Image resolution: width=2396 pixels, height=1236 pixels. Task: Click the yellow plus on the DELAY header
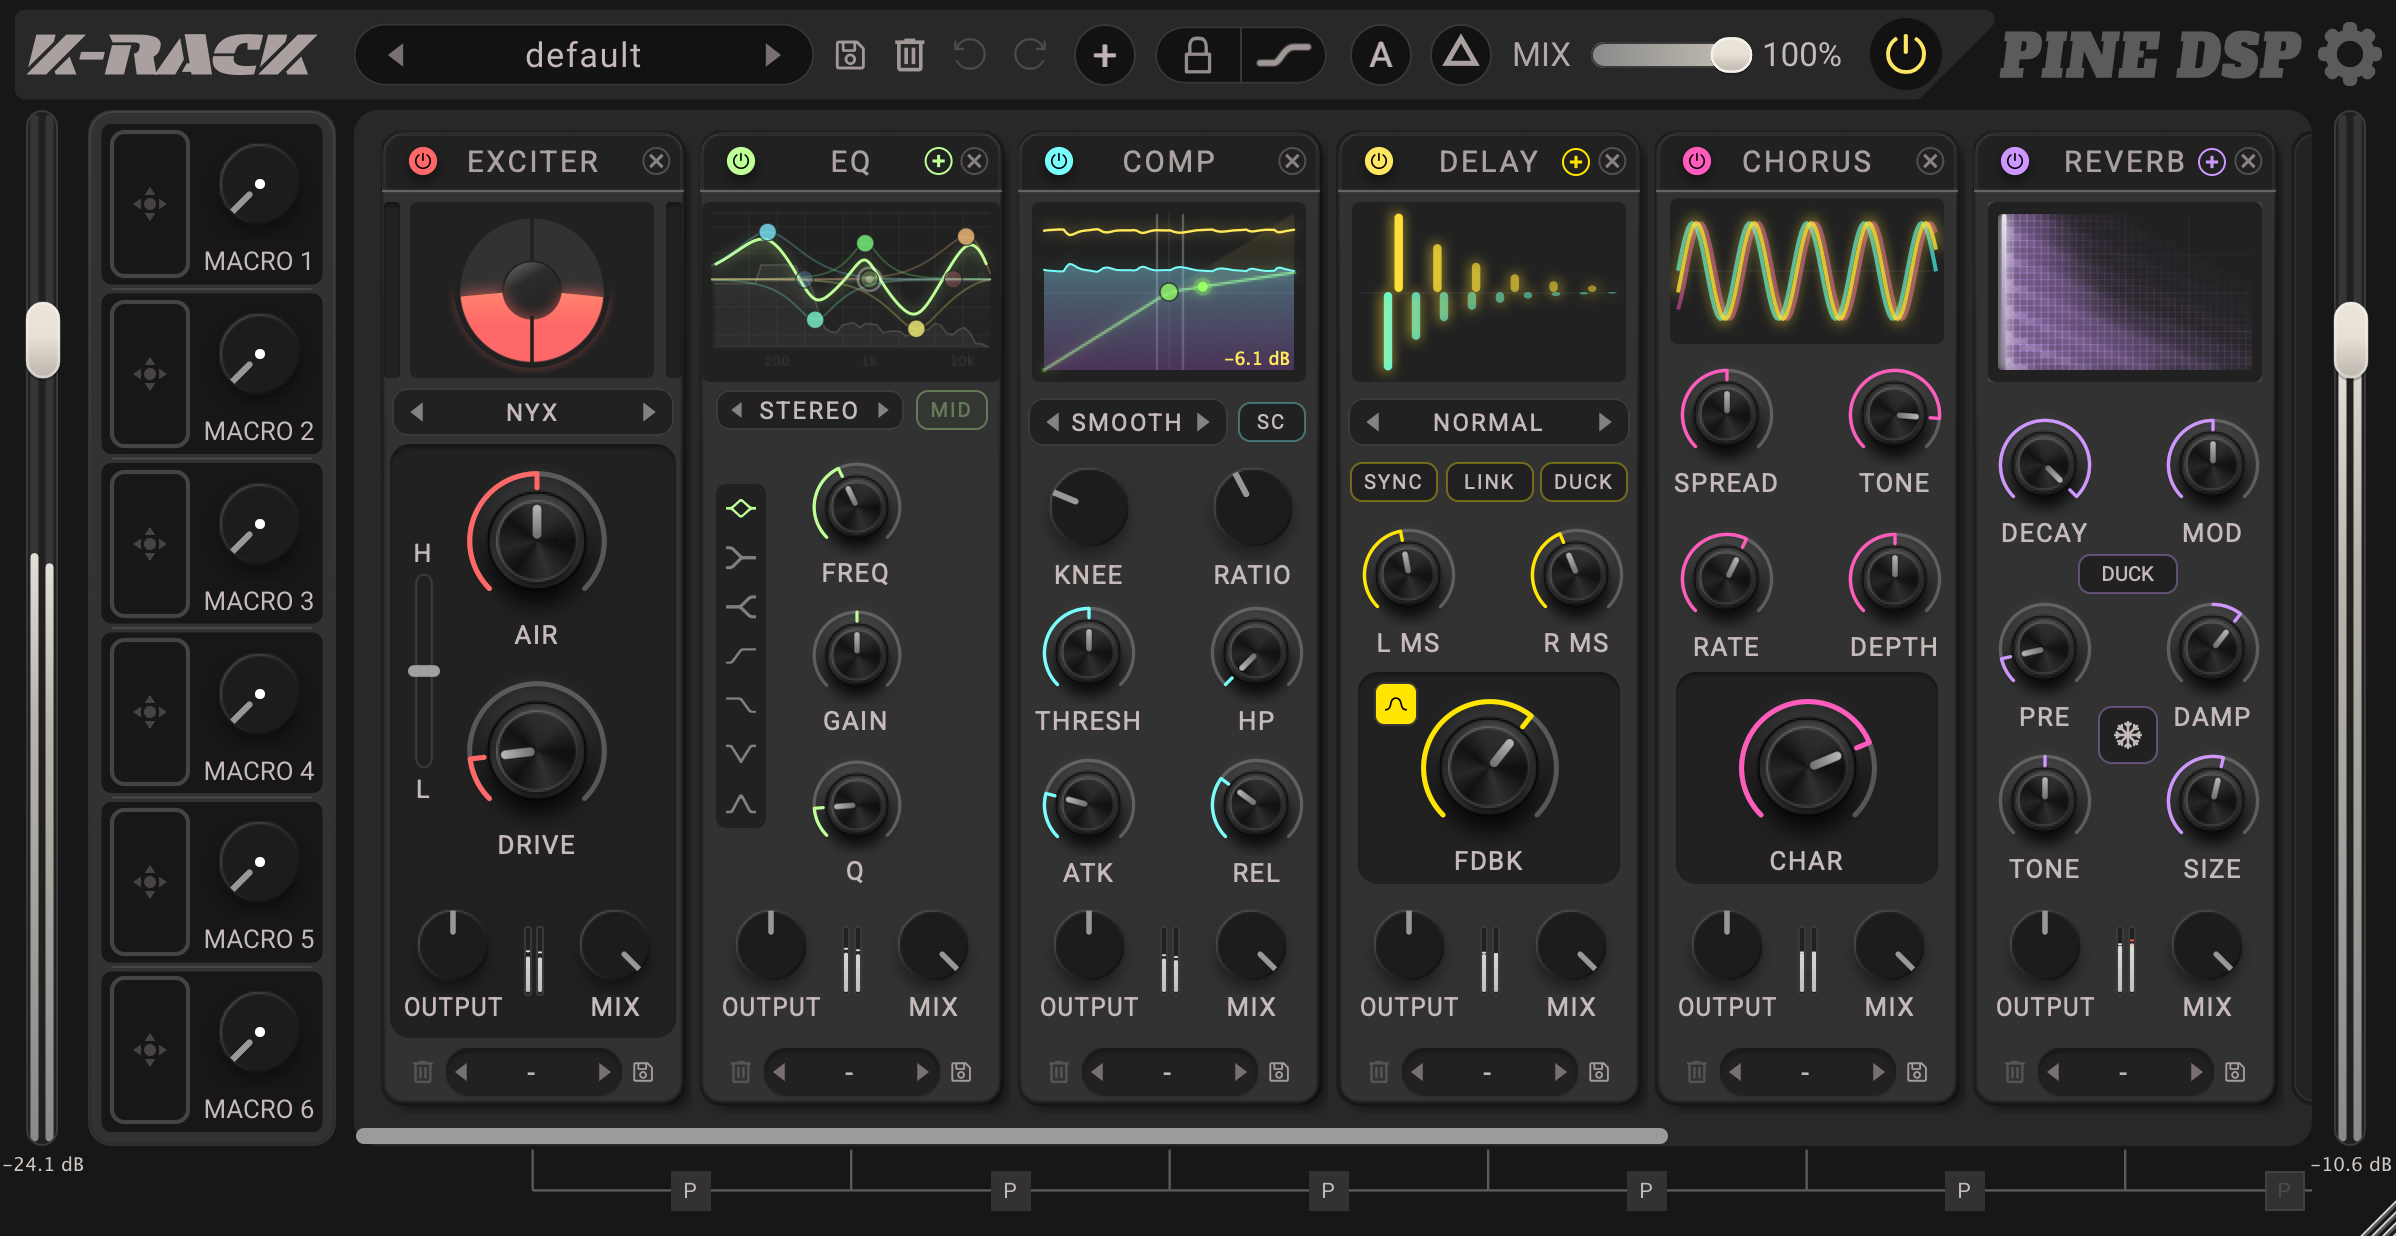coord(1576,161)
